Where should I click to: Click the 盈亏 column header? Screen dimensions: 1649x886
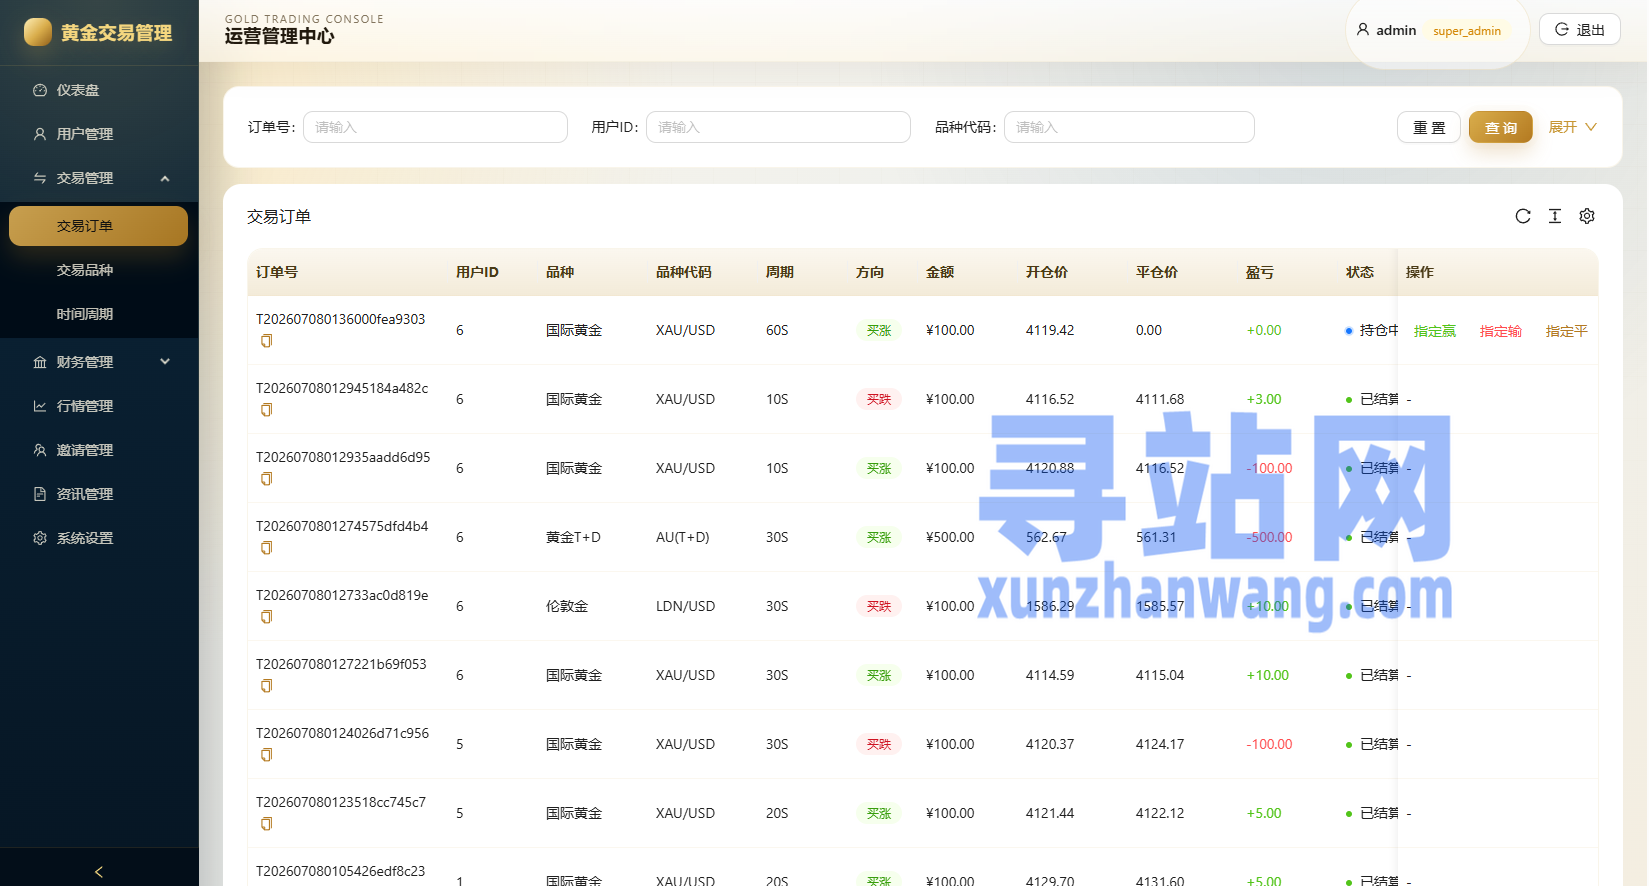point(1260,272)
